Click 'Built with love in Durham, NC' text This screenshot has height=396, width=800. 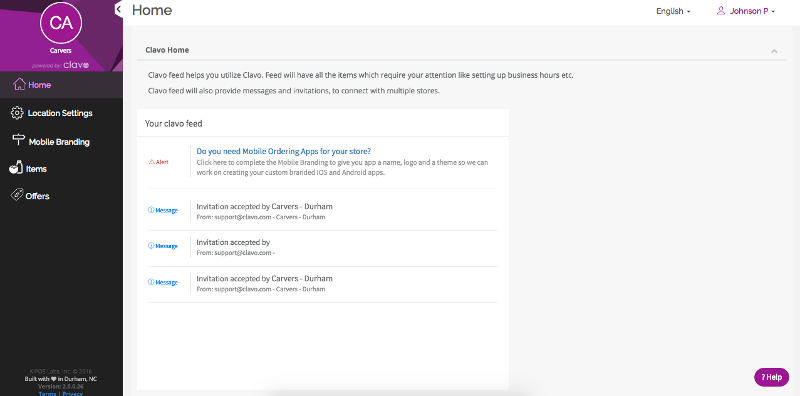click(x=61, y=379)
